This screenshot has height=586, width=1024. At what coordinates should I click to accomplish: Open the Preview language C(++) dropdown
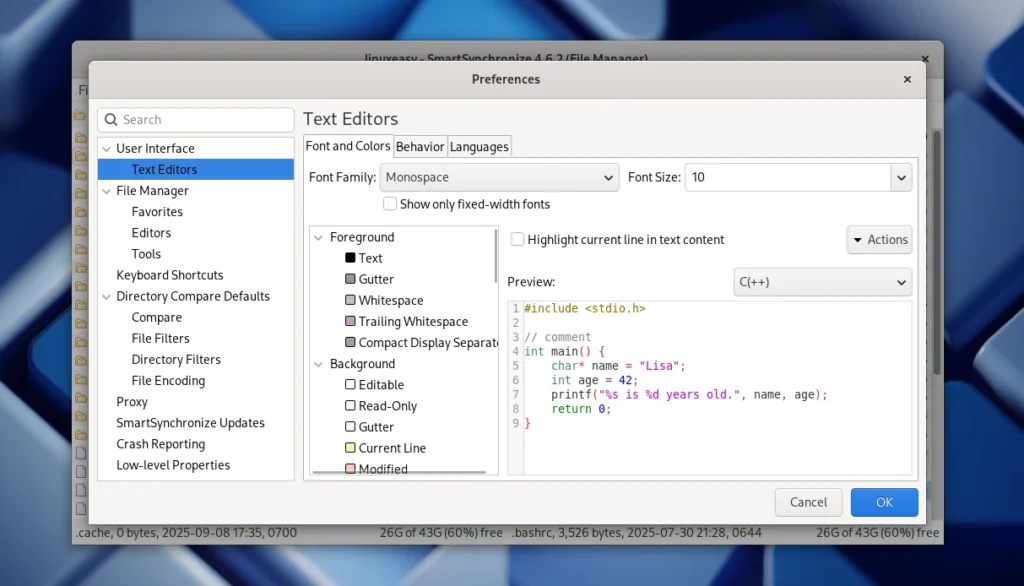click(822, 283)
